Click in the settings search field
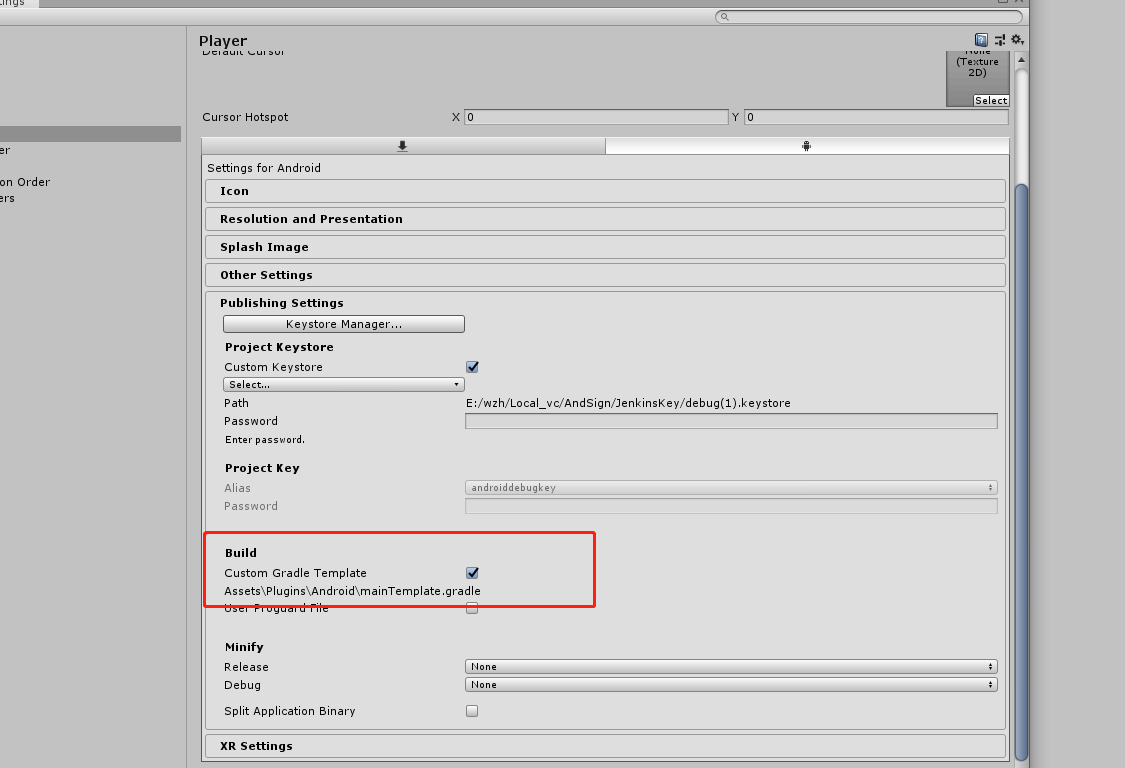This screenshot has width=1125, height=768. pyautogui.click(x=869, y=17)
